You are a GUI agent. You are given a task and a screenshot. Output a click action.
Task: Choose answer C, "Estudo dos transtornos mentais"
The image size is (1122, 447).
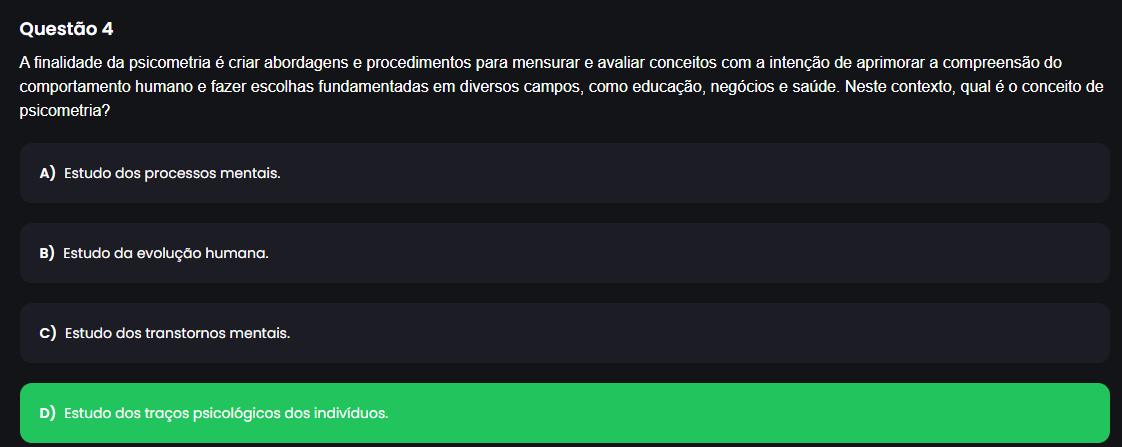point(177,333)
